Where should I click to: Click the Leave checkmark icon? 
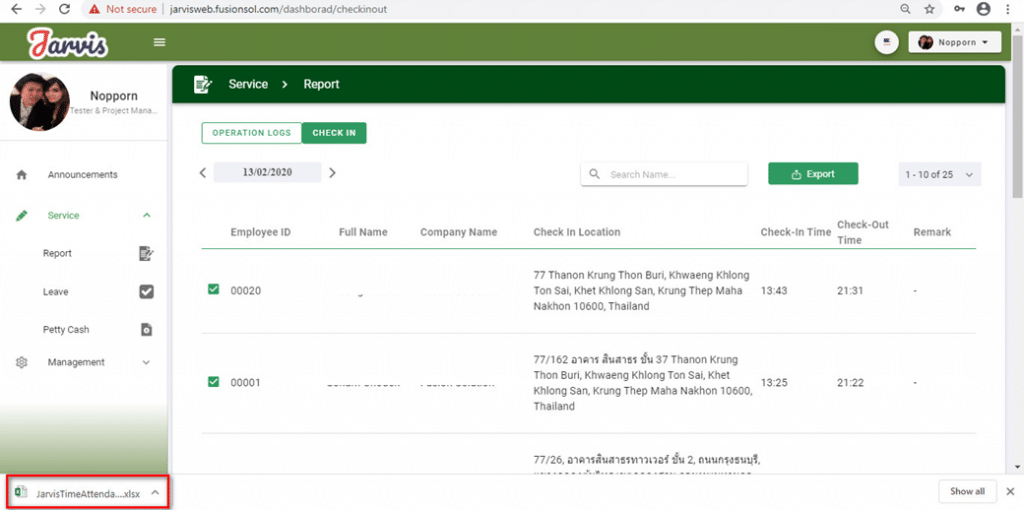pyautogui.click(x=146, y=292)
